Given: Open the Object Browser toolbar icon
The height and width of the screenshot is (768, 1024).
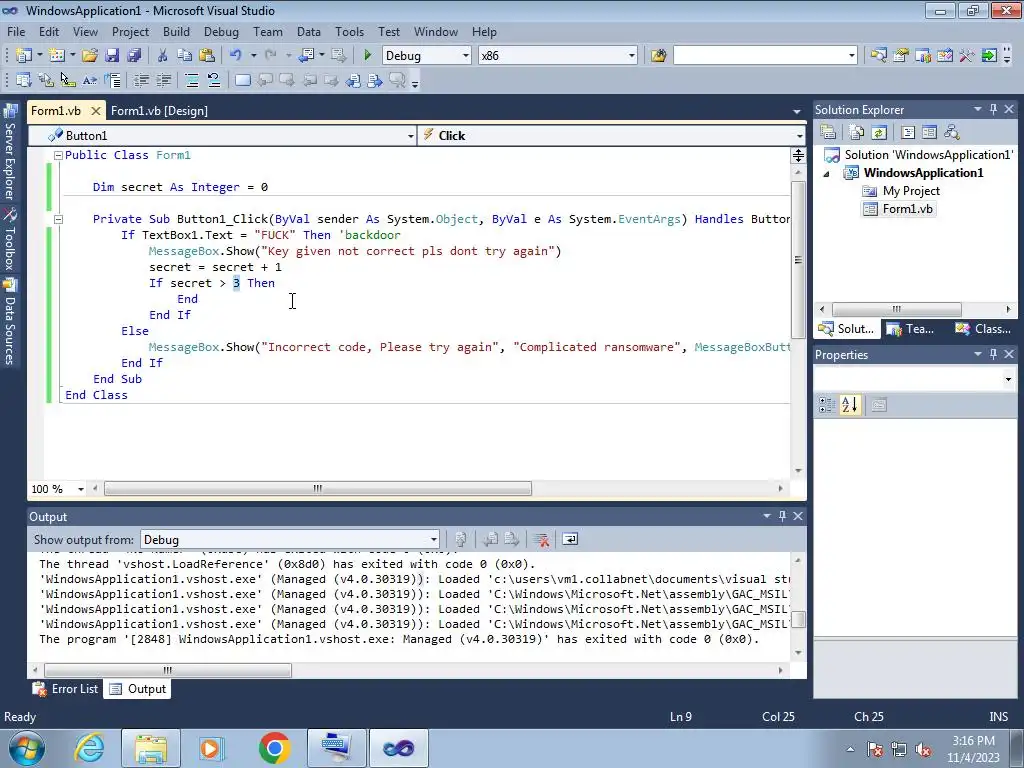Looking at the screenshot, I should tap(944, 56).
